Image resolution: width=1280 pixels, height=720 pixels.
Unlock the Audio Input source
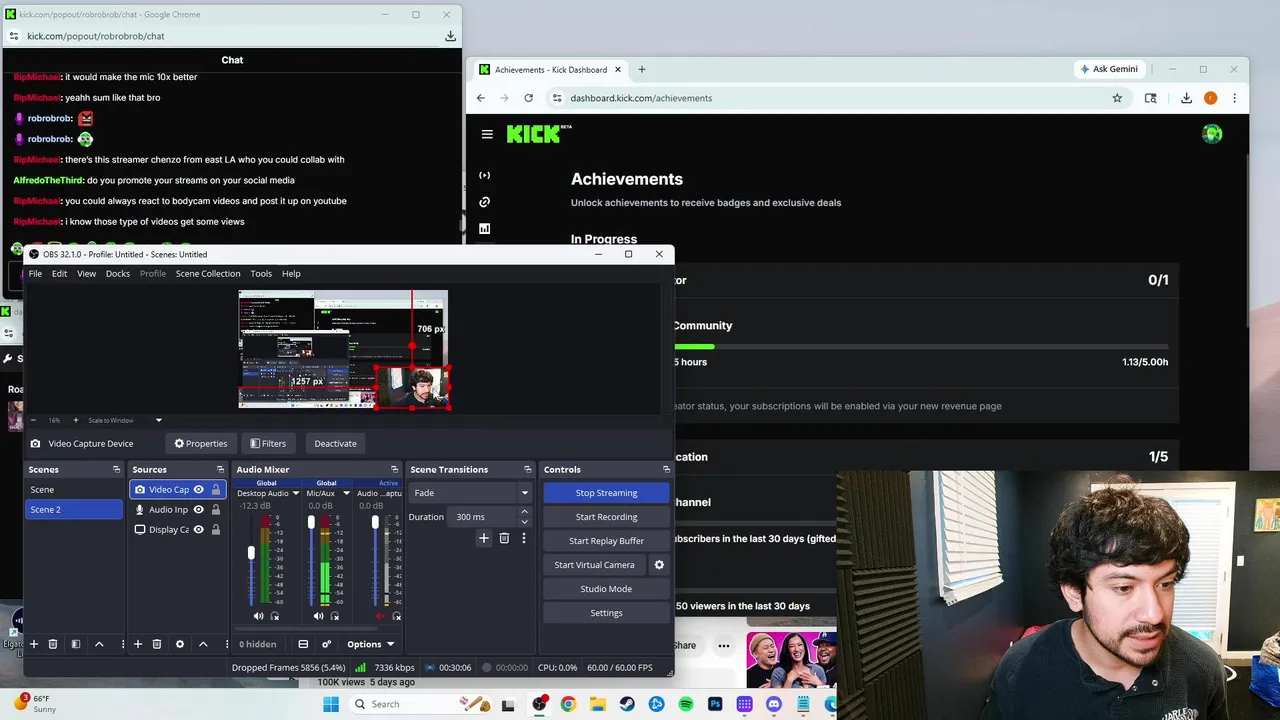[215, 510]
